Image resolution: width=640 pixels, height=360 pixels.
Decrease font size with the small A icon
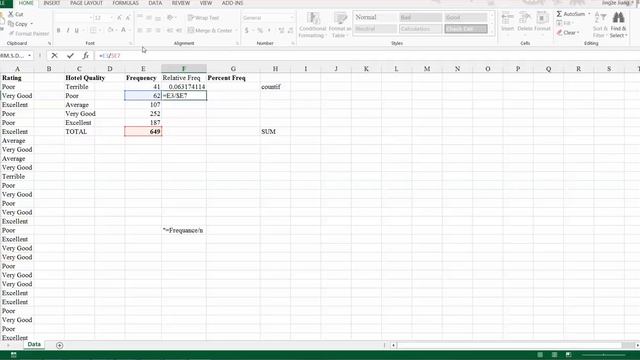pyautogui.click(x=128, y=18)
